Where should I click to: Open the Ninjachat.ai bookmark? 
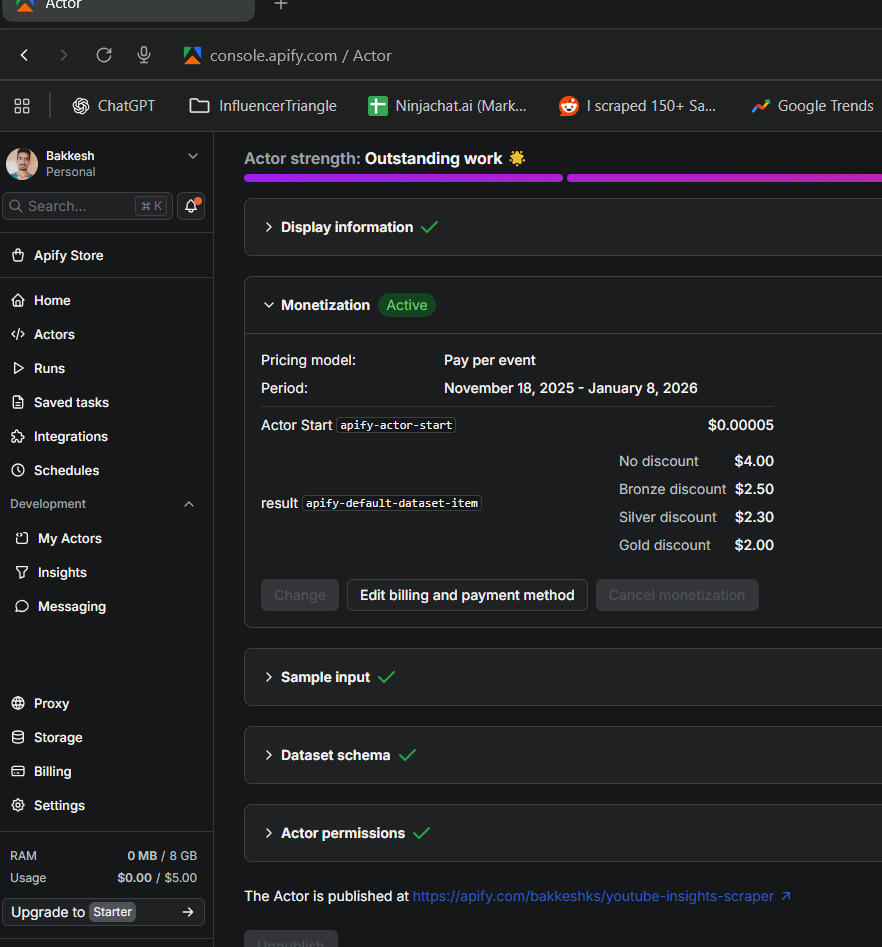point(447,106)
